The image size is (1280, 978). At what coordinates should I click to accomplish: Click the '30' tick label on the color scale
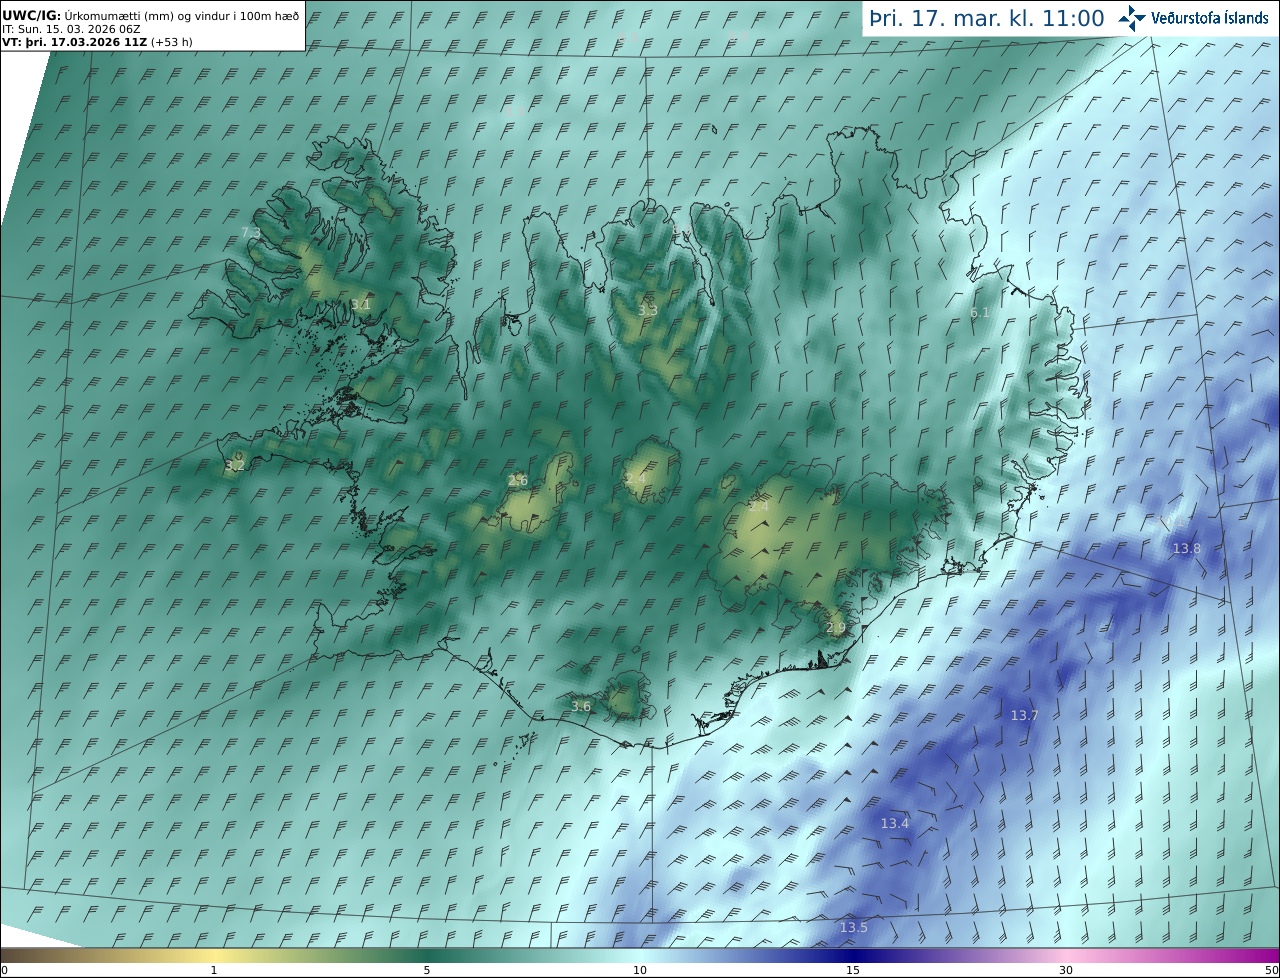pyautogui.click(x=1066, y=970)
